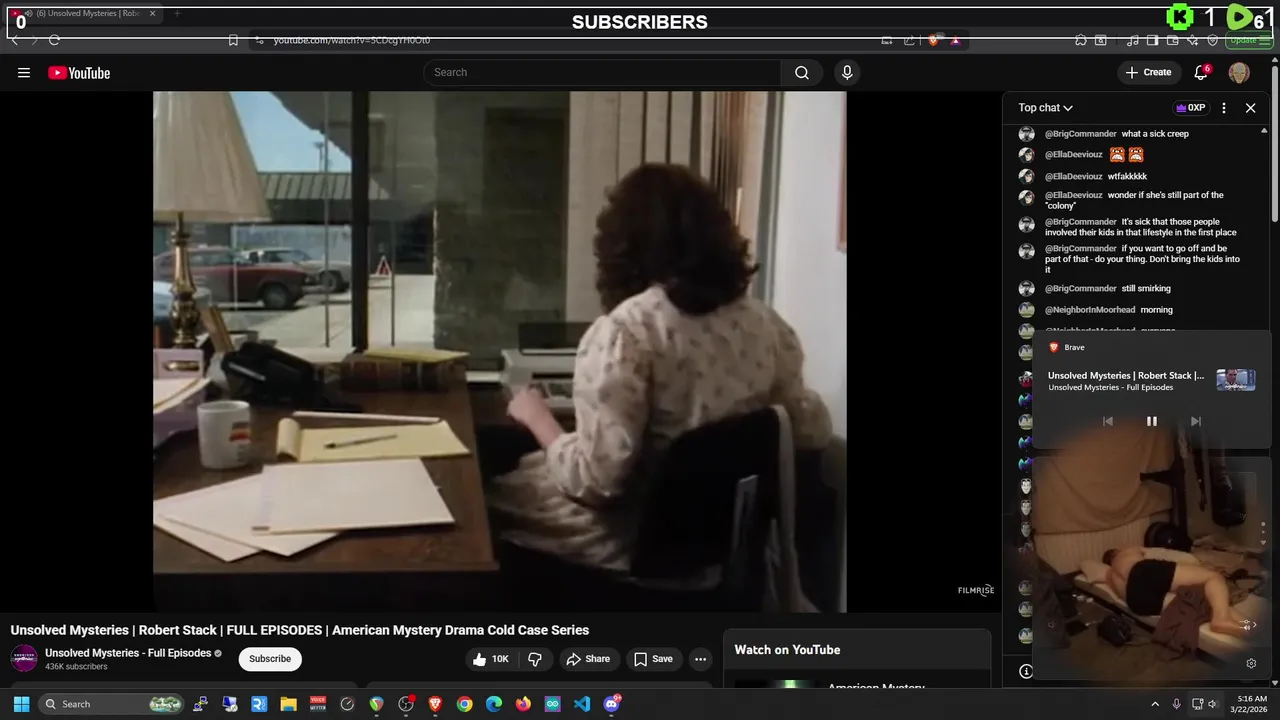
Task: Click @NeighborInMoorhead 'morning' chat message
Action: [x=1156, y=310]
